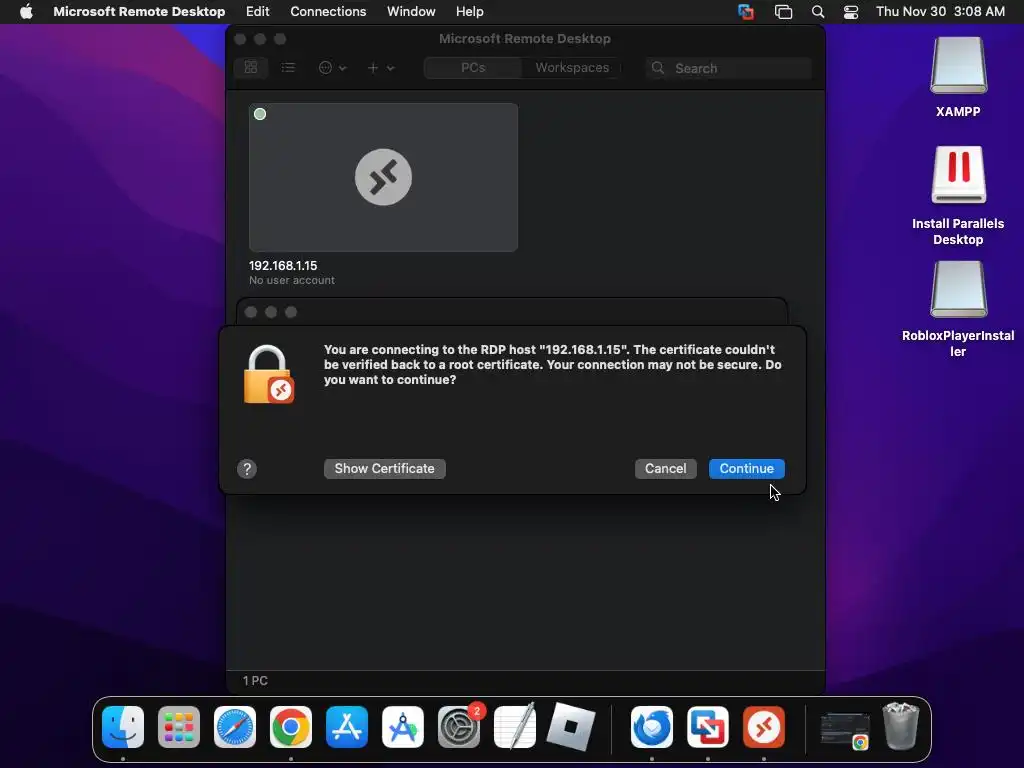Open Launchpad from the Dock
Screen dimensions: 1024x768
tap(179, 727)
